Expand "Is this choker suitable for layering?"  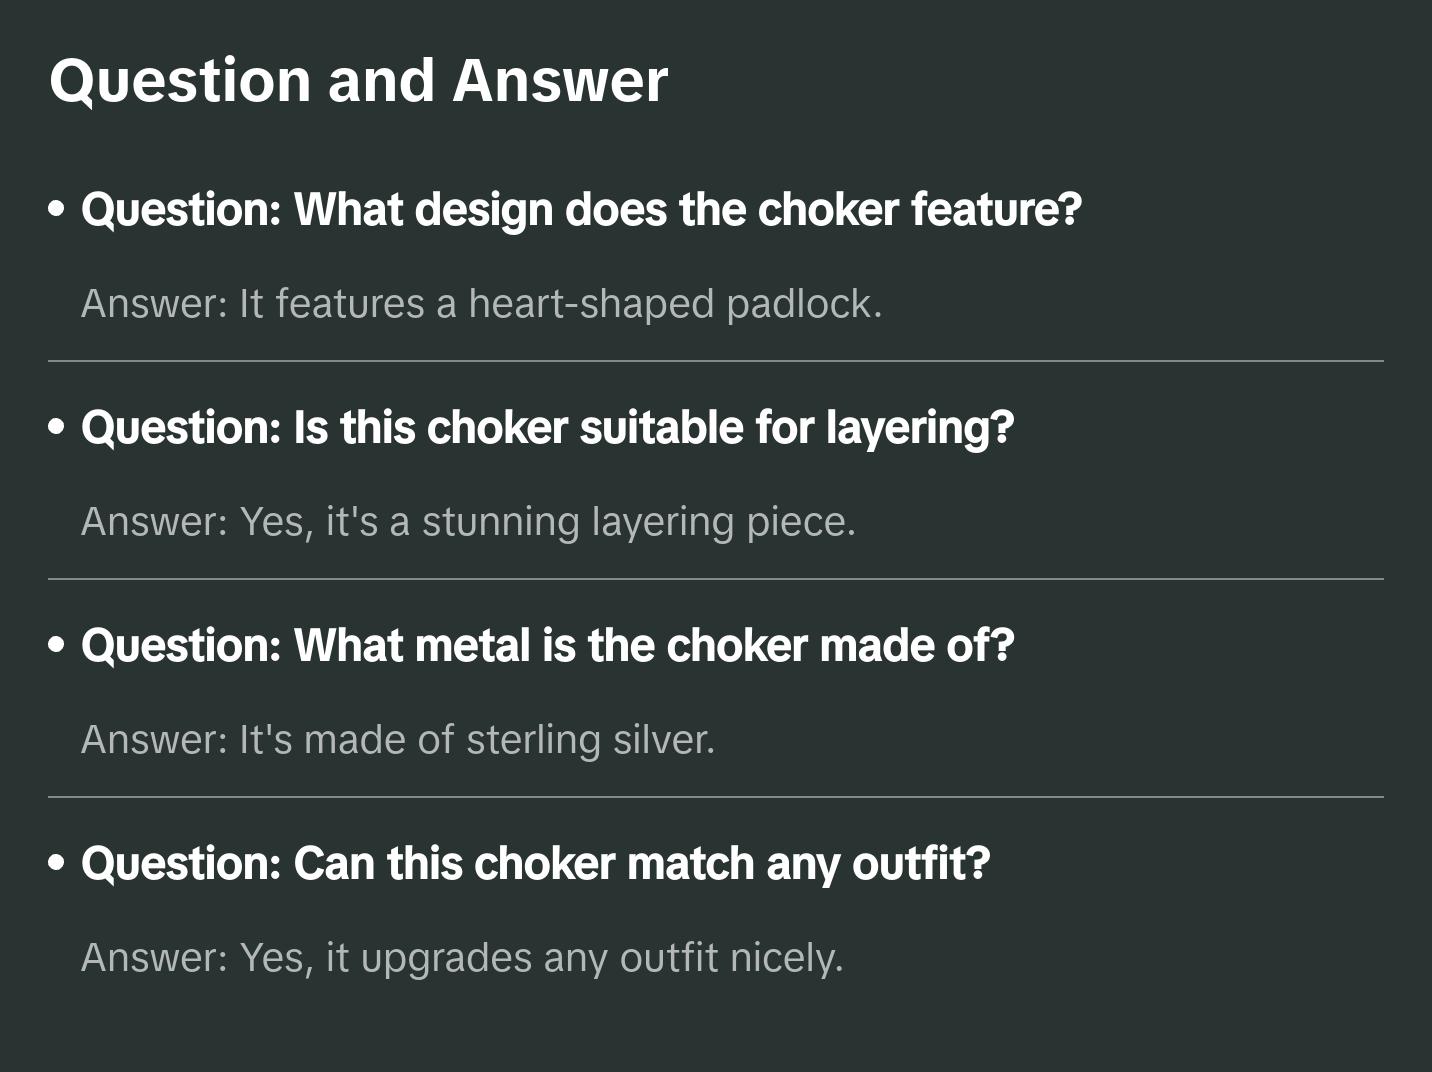pyautogui.click(x=547, y=427)
